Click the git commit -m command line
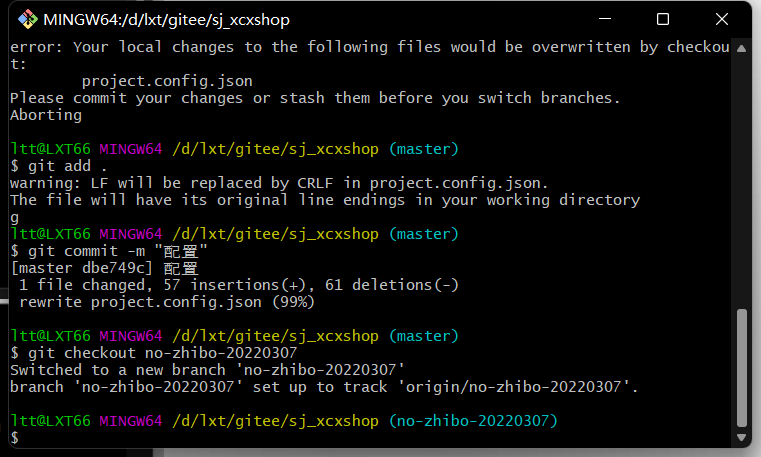Screen dimensions: 761x457 109,251
